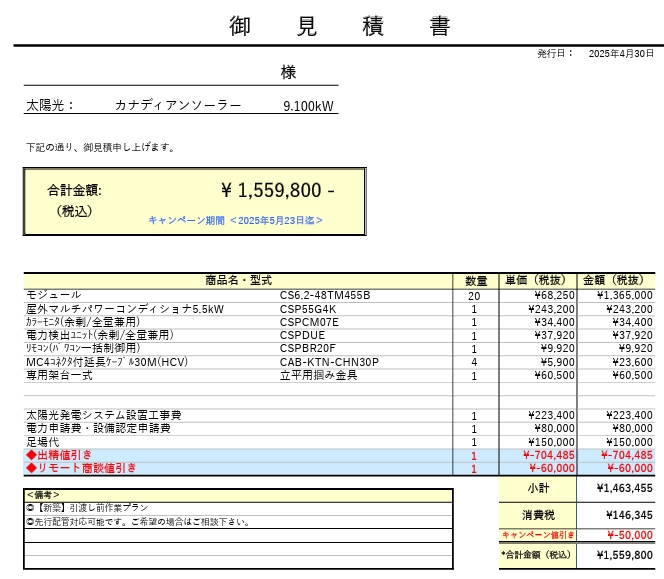Select the モジュール product name
Viewport: 664px width, 579px height.
pos(54,295)
